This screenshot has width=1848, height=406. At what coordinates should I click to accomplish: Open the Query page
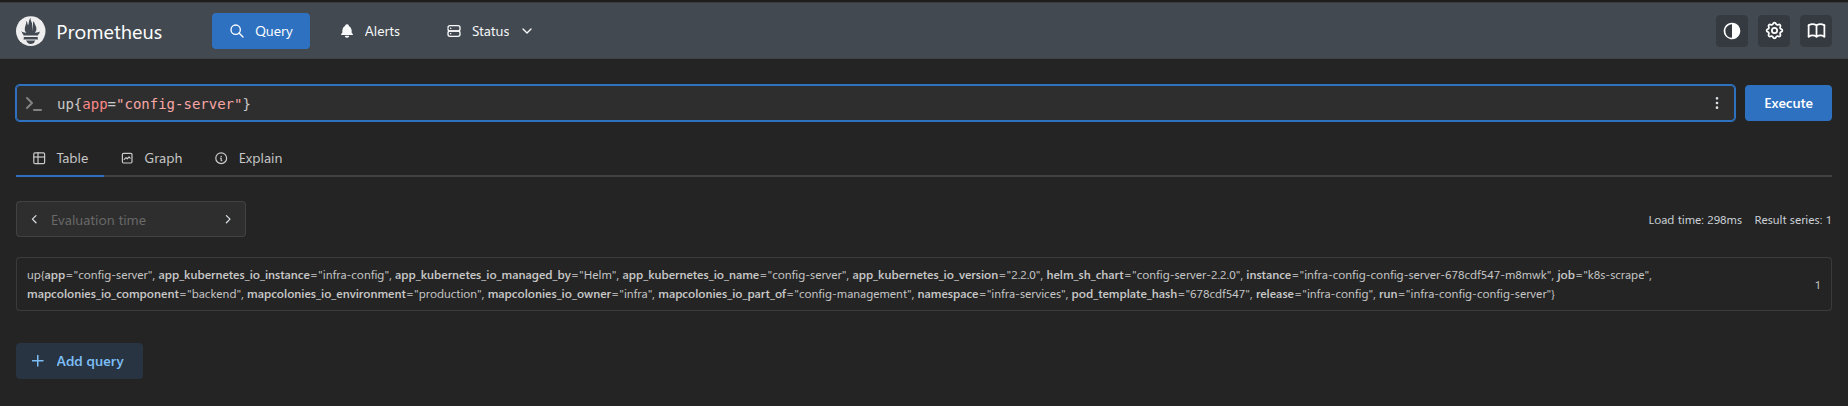click(261, 31)
